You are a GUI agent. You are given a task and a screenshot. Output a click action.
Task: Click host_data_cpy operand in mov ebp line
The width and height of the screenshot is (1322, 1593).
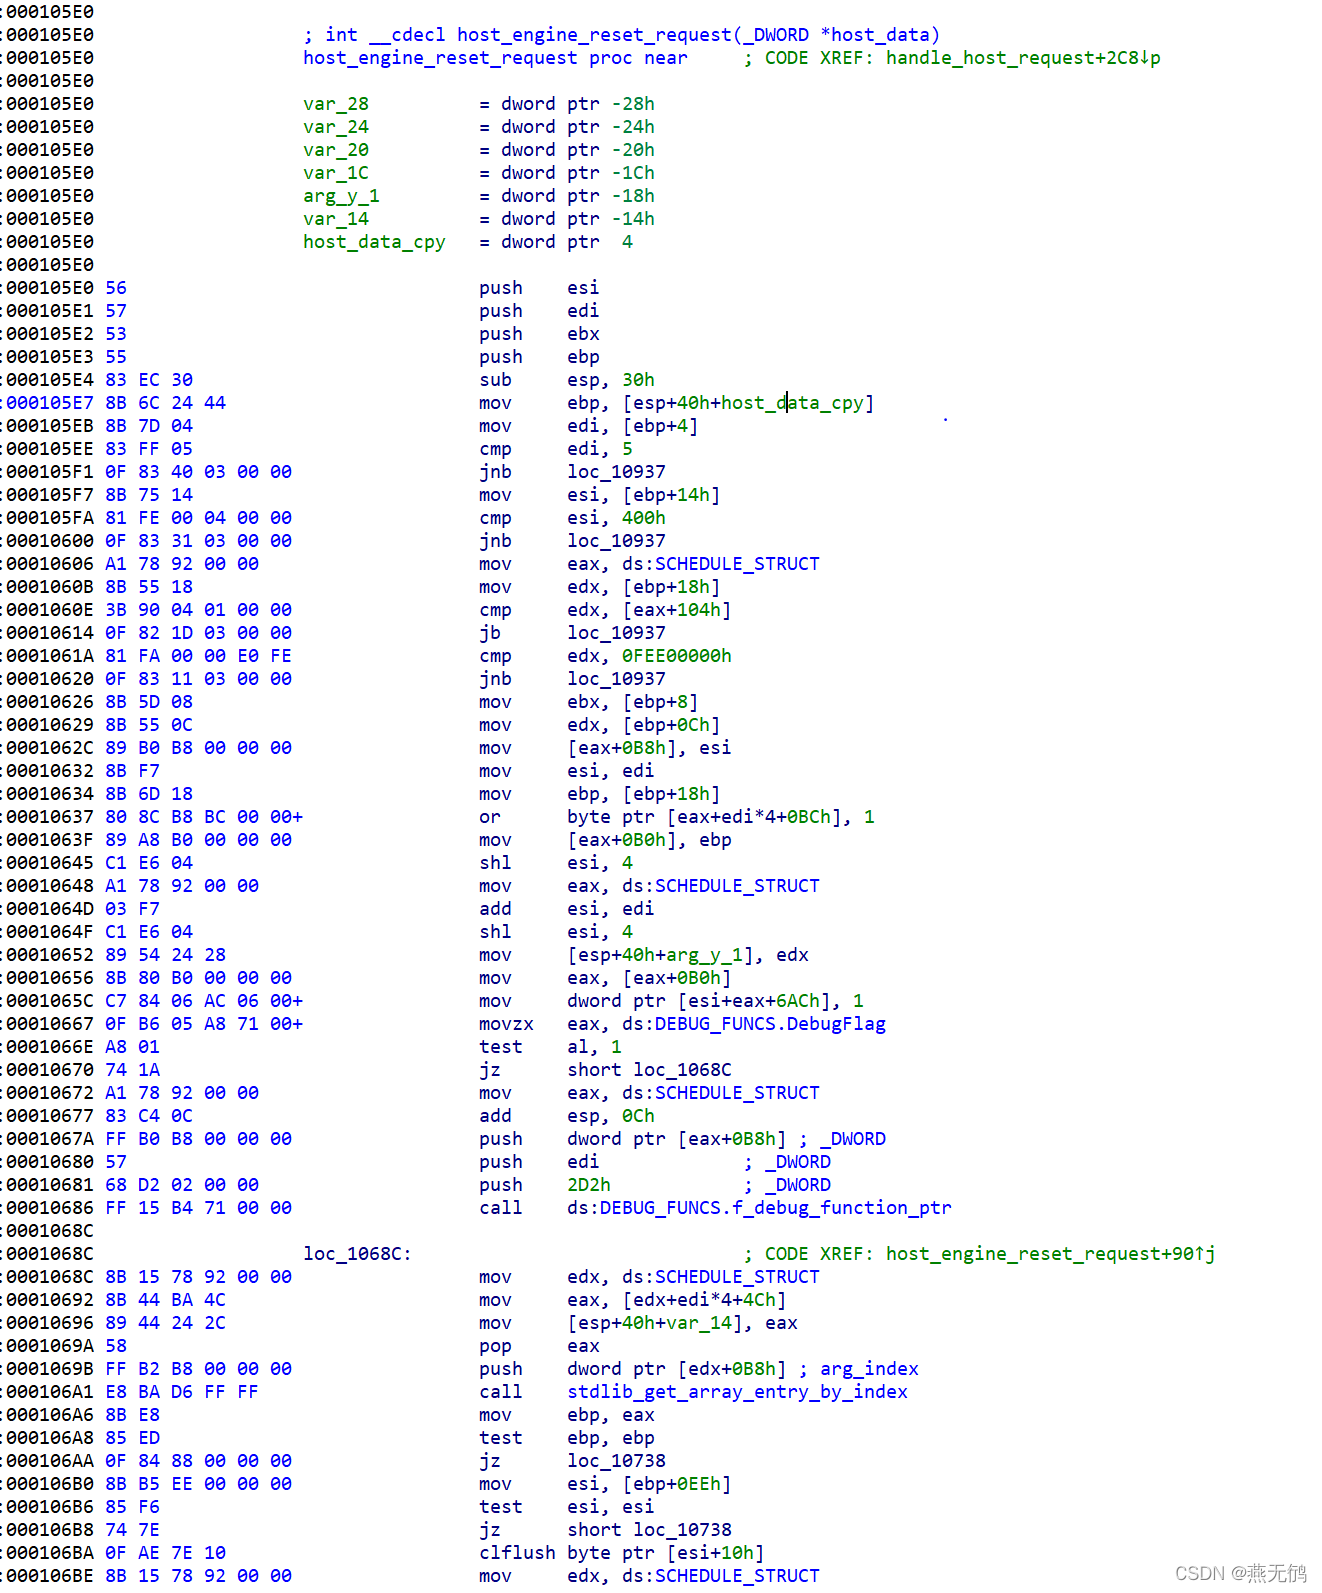(792, 403)
